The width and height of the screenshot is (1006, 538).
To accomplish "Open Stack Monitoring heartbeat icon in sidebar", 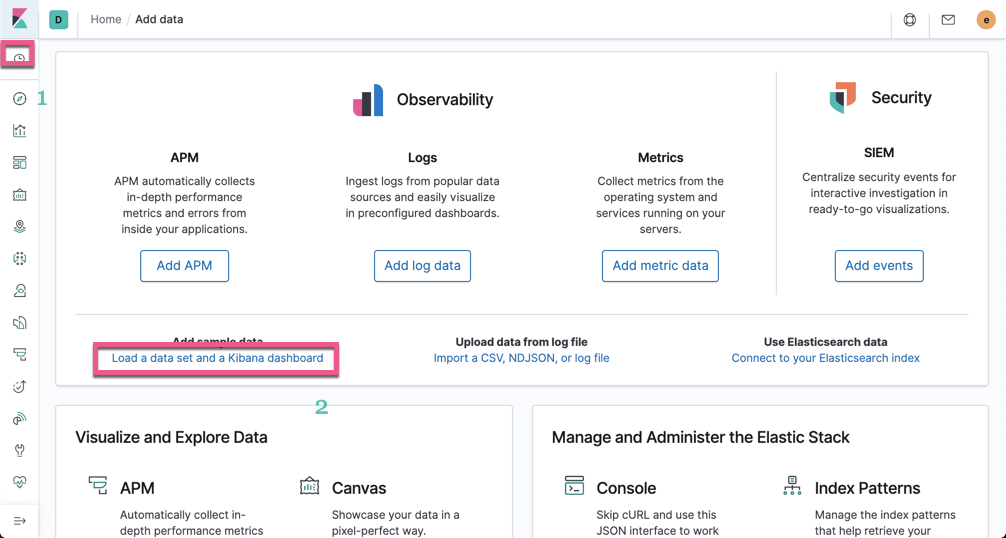I will 19,482.
